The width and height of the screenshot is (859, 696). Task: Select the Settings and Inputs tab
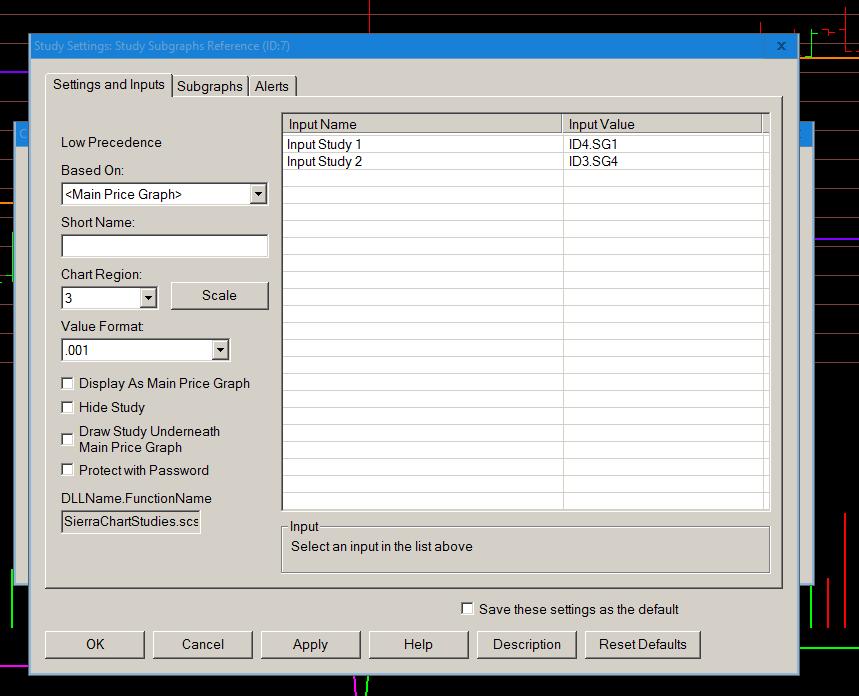pyautogui.click(x=109, y=85)
